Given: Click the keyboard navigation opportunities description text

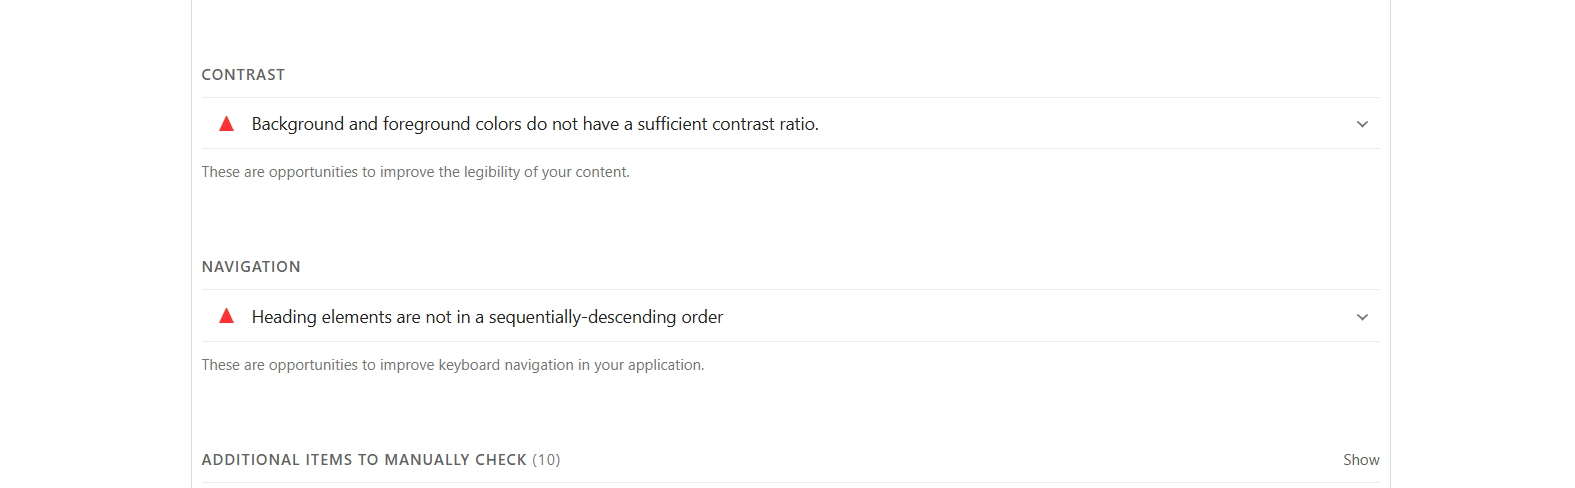Looking at the screenshot, I should (452, 365).
